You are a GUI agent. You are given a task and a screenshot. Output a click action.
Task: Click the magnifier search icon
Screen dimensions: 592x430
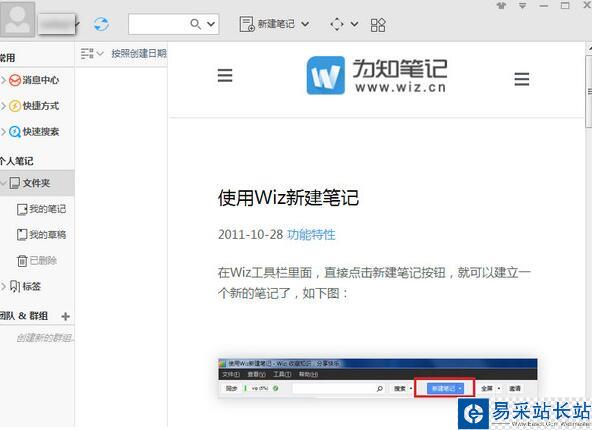(195, 24)
